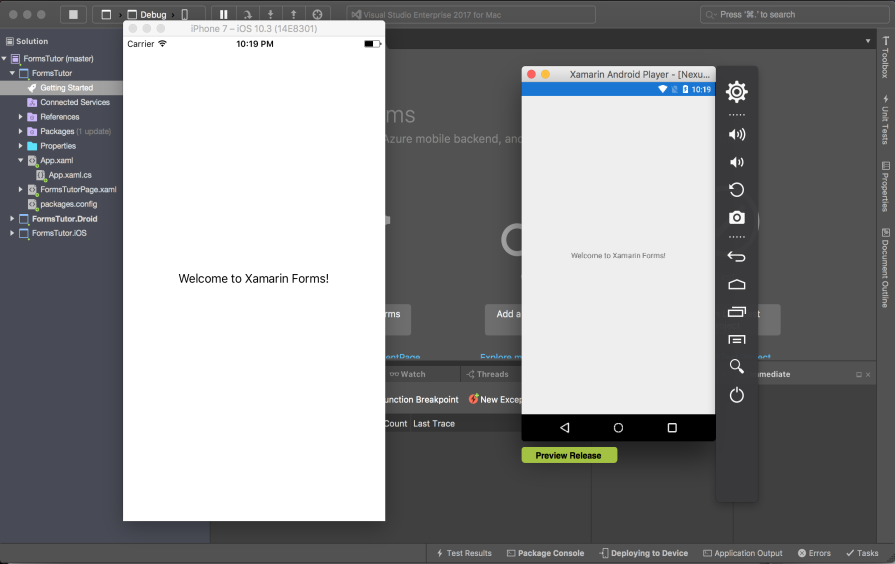Image resolution: width=895 pixels, height=564 pixels.
Task: Collapse the App.xaml node
Action: pyautogui.click(x=21, y=160)
